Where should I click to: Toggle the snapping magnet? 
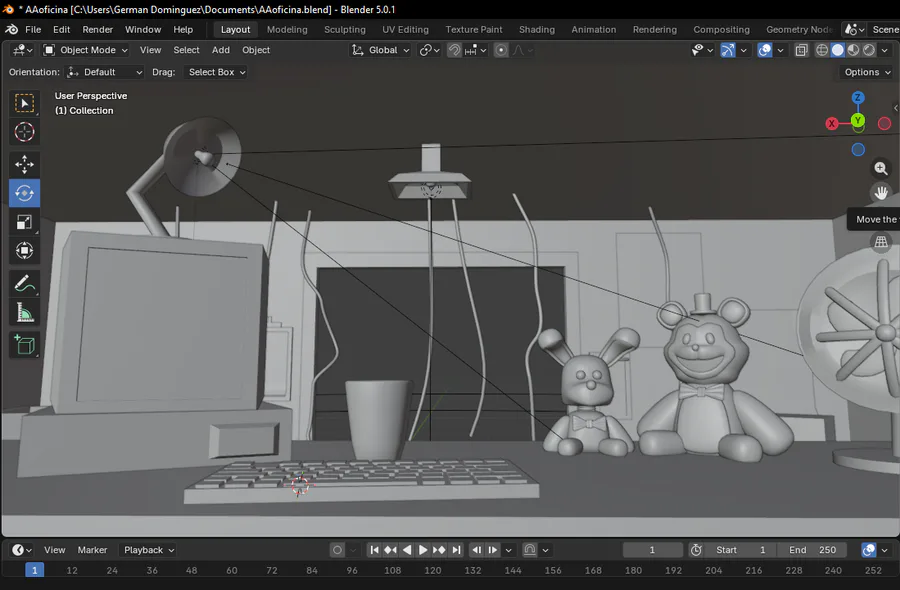(x=454, y=50)
